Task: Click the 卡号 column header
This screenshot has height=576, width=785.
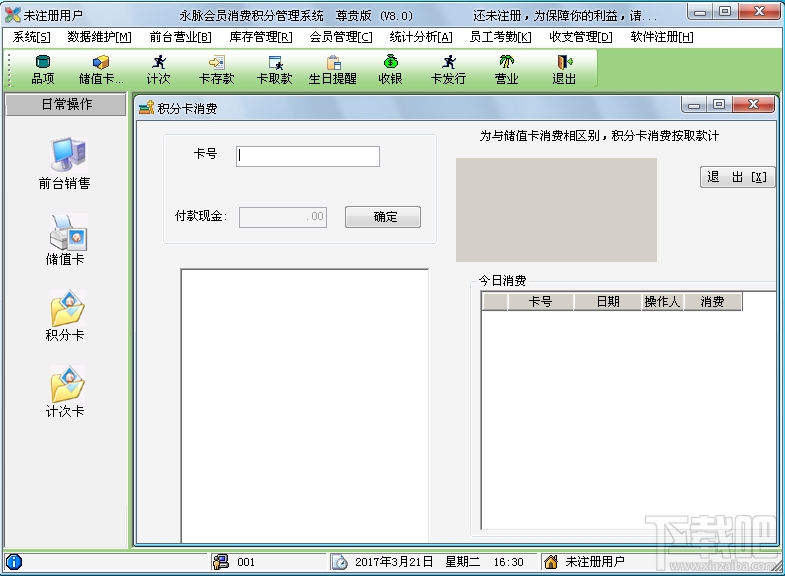Action: pos(540,302)
